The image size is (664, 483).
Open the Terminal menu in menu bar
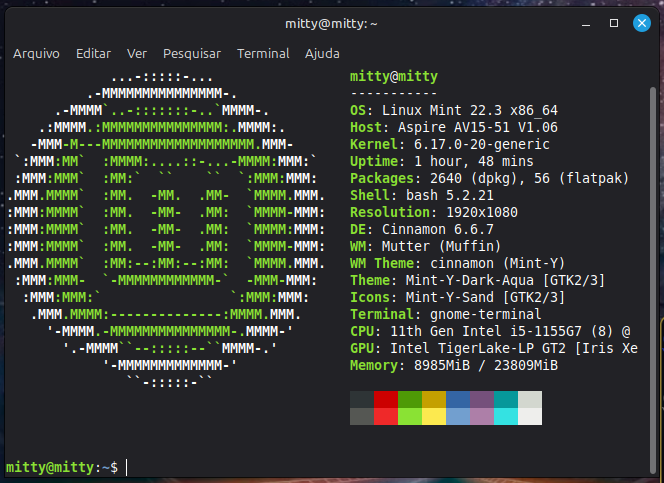(263, 53)
